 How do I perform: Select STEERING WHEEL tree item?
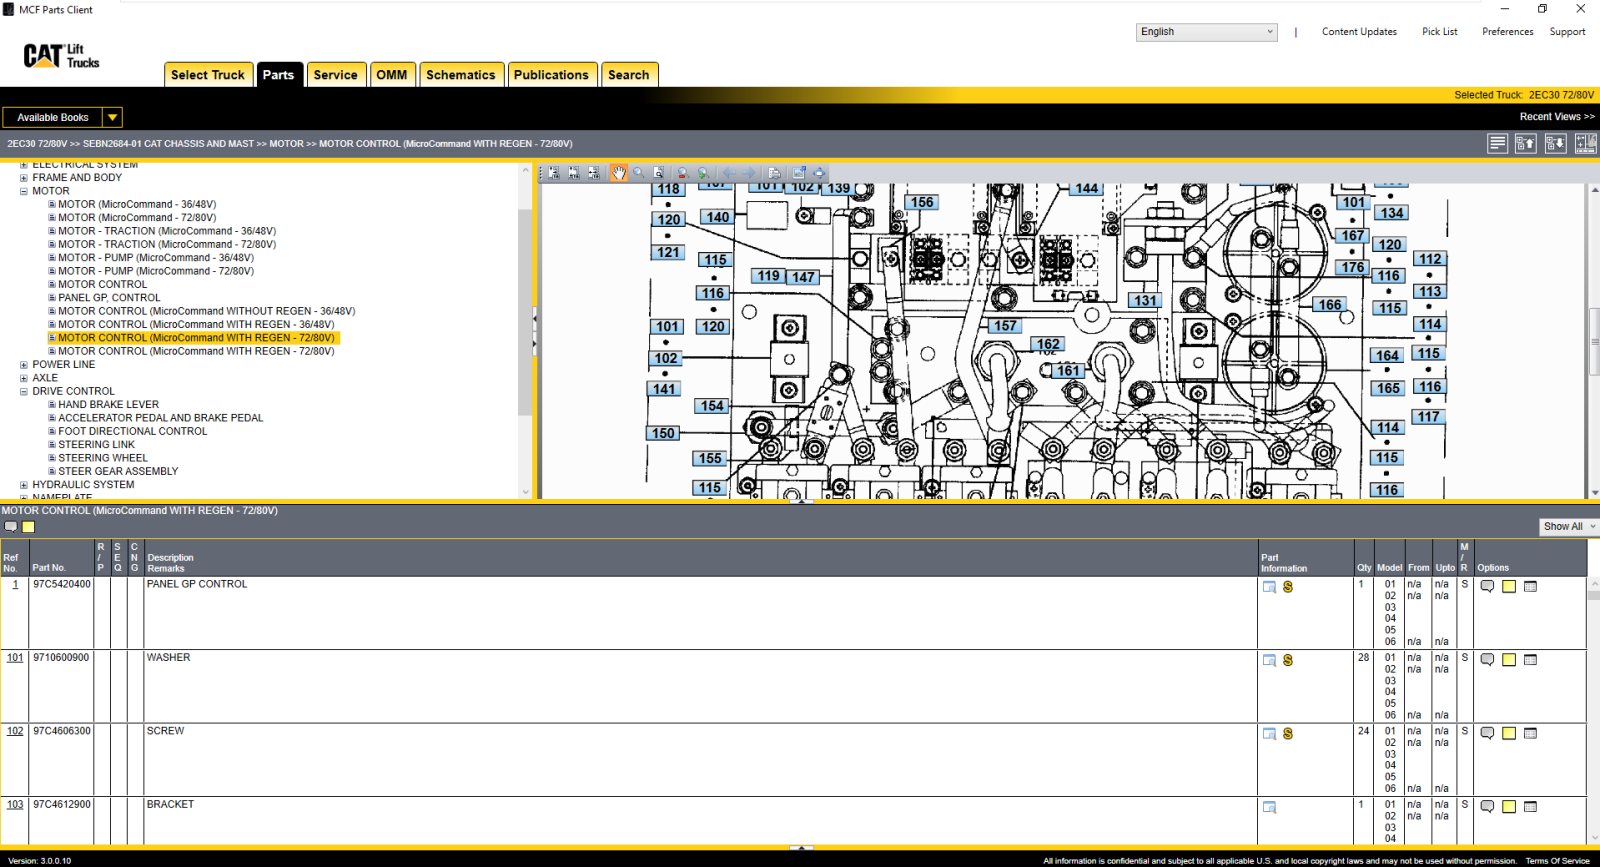(x=103, y=458)
